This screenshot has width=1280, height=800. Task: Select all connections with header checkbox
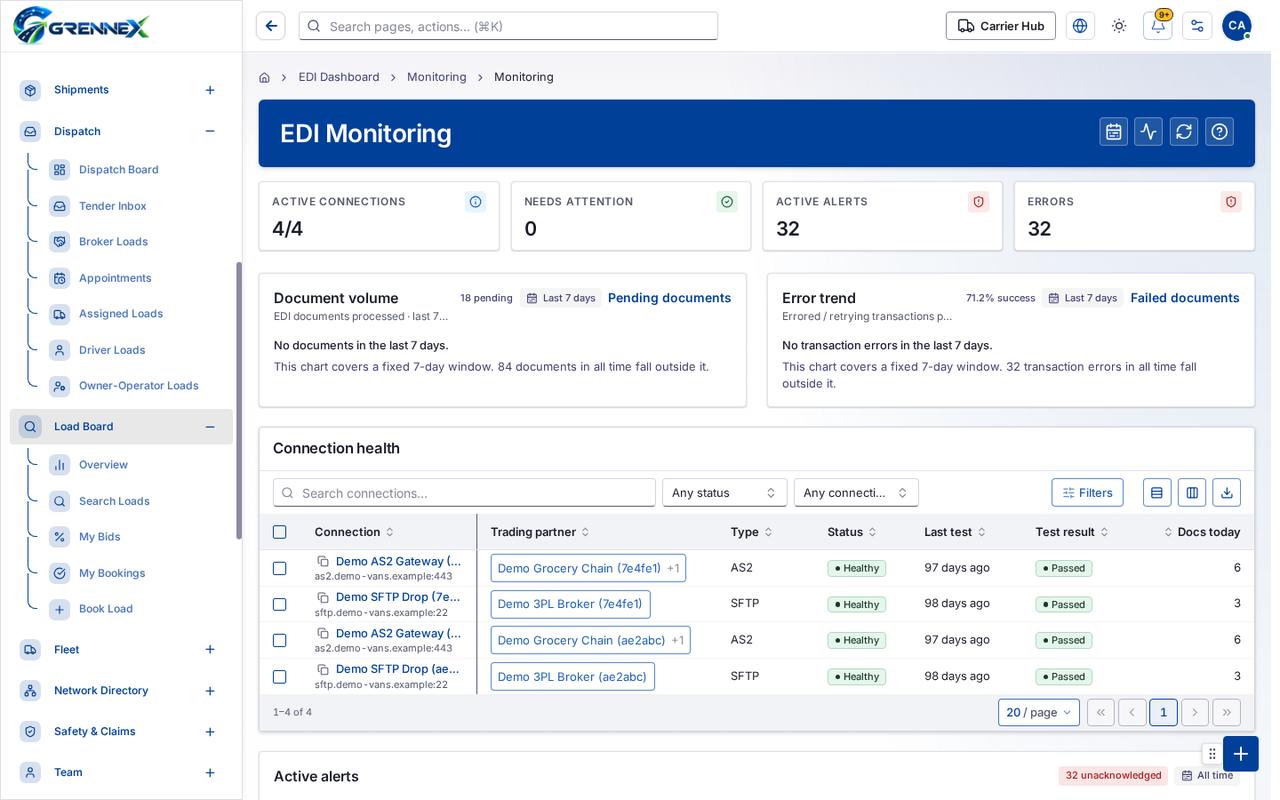[x=279, y=532]
